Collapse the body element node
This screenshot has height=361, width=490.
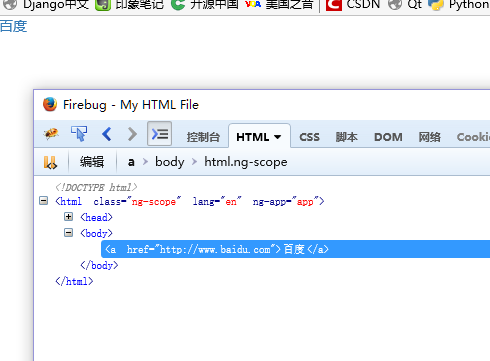(x=68, y=233)
